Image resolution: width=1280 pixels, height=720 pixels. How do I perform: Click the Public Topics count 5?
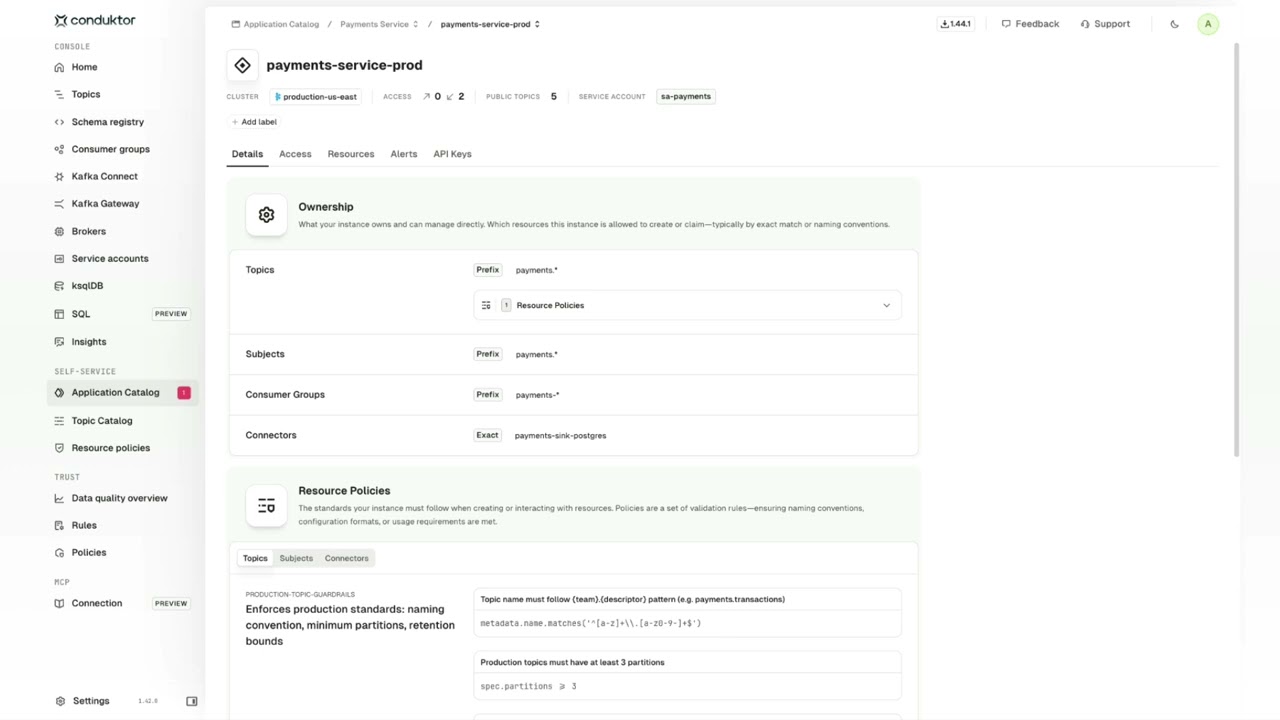click(x=553, y=97)
